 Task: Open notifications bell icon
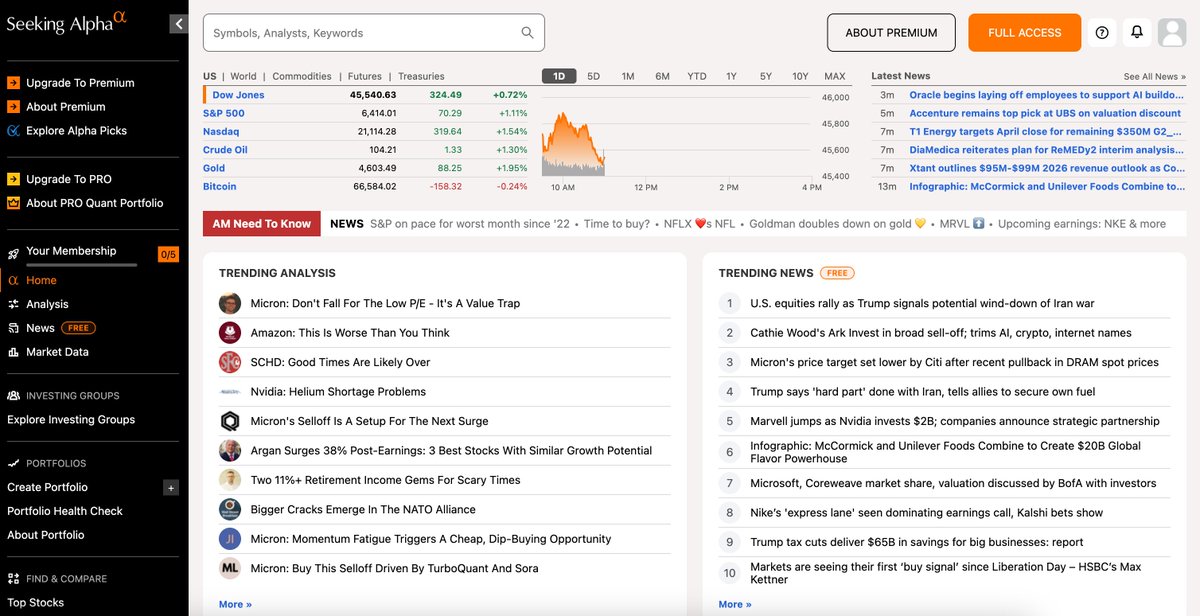point(1137,33)
